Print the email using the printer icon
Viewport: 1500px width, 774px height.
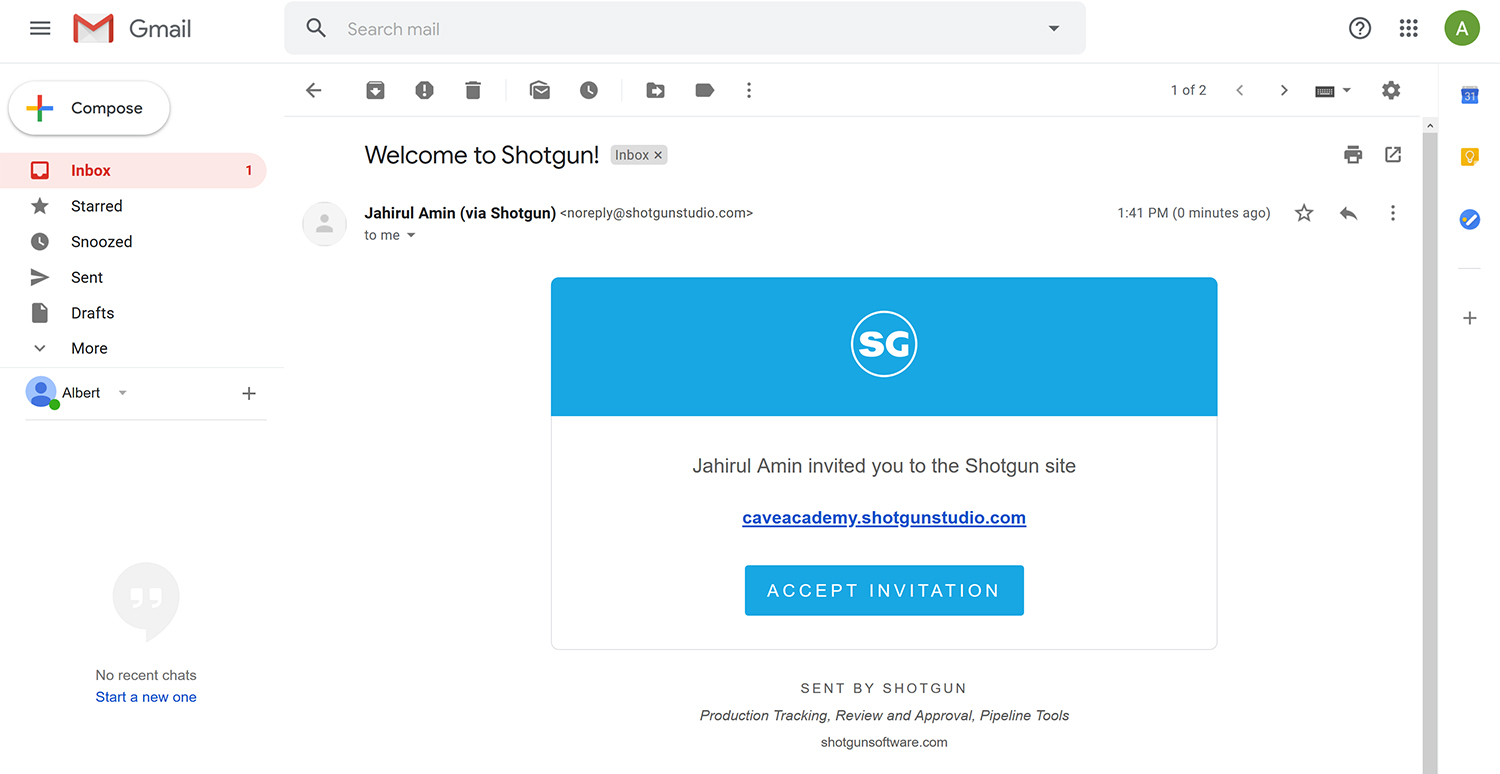[1353, 155]
